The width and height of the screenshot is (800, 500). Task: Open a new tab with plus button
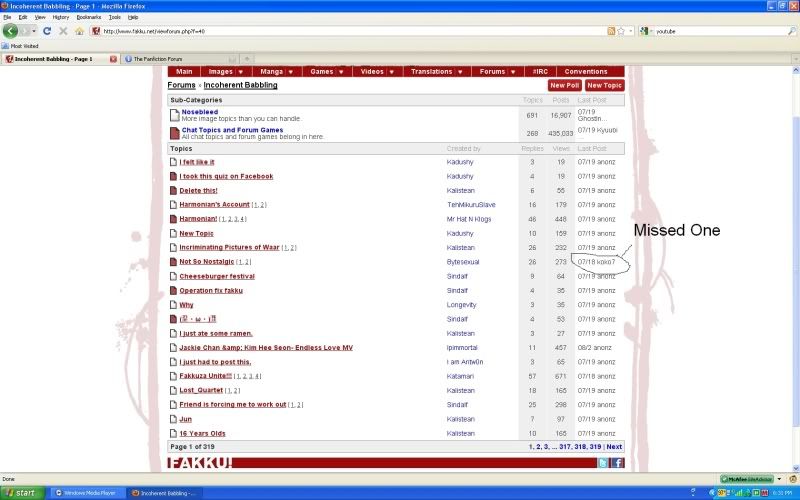pyautogui.click(x=247, y=59)
